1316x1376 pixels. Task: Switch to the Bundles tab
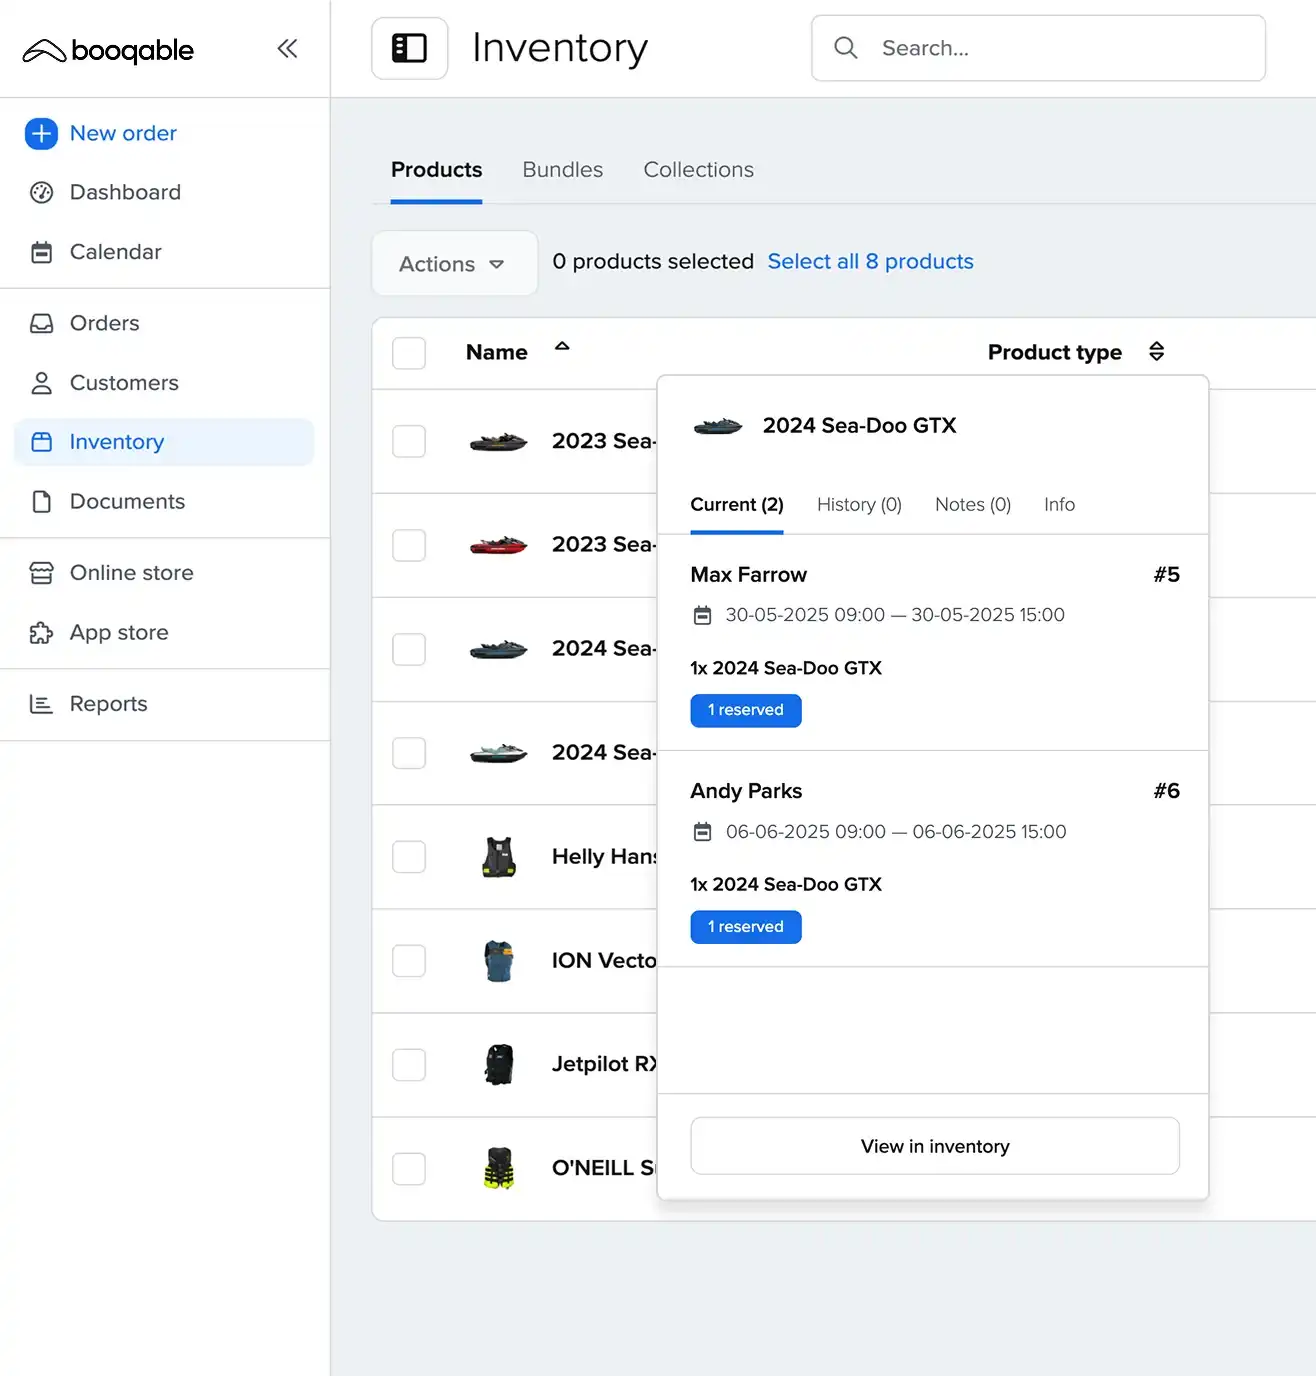[562, 170]
